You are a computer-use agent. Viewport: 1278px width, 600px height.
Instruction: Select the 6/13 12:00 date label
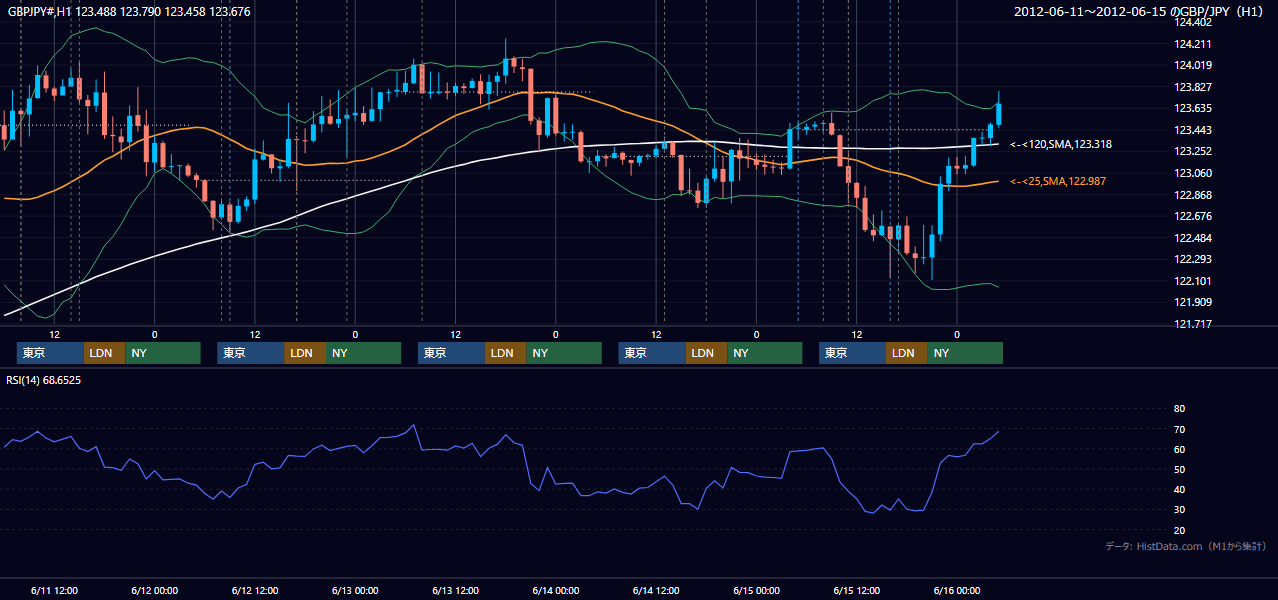click(x=455, y=590)
